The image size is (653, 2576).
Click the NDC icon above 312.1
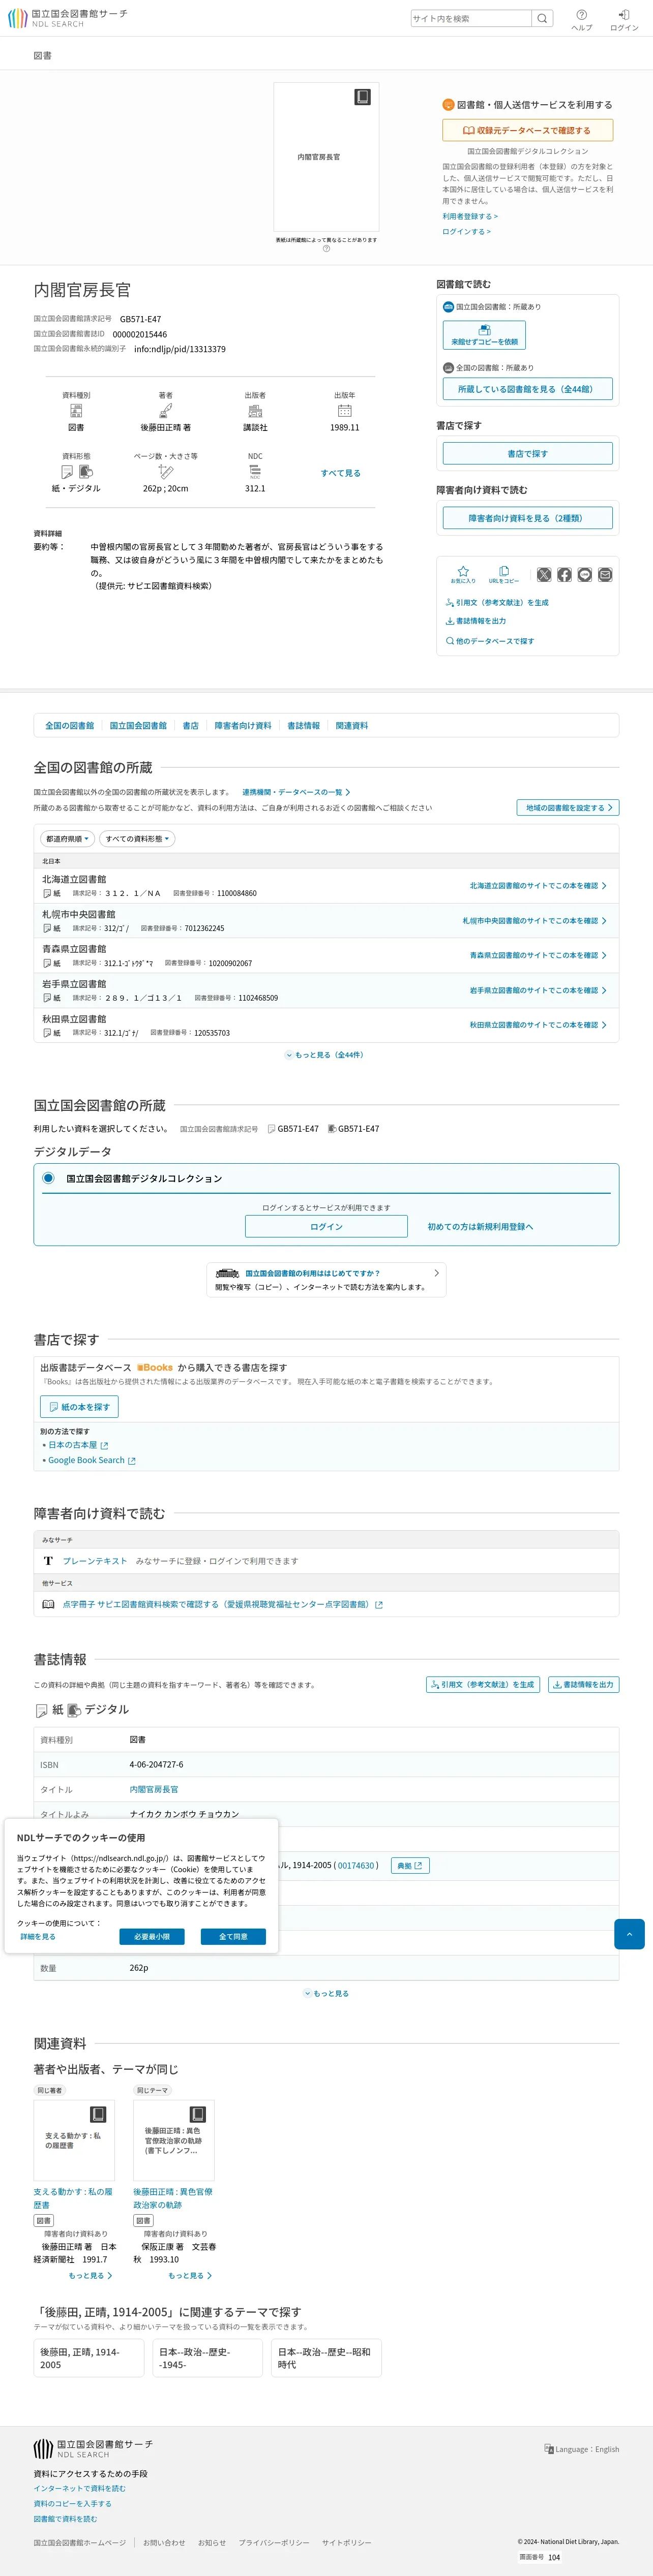pos(255,471)
